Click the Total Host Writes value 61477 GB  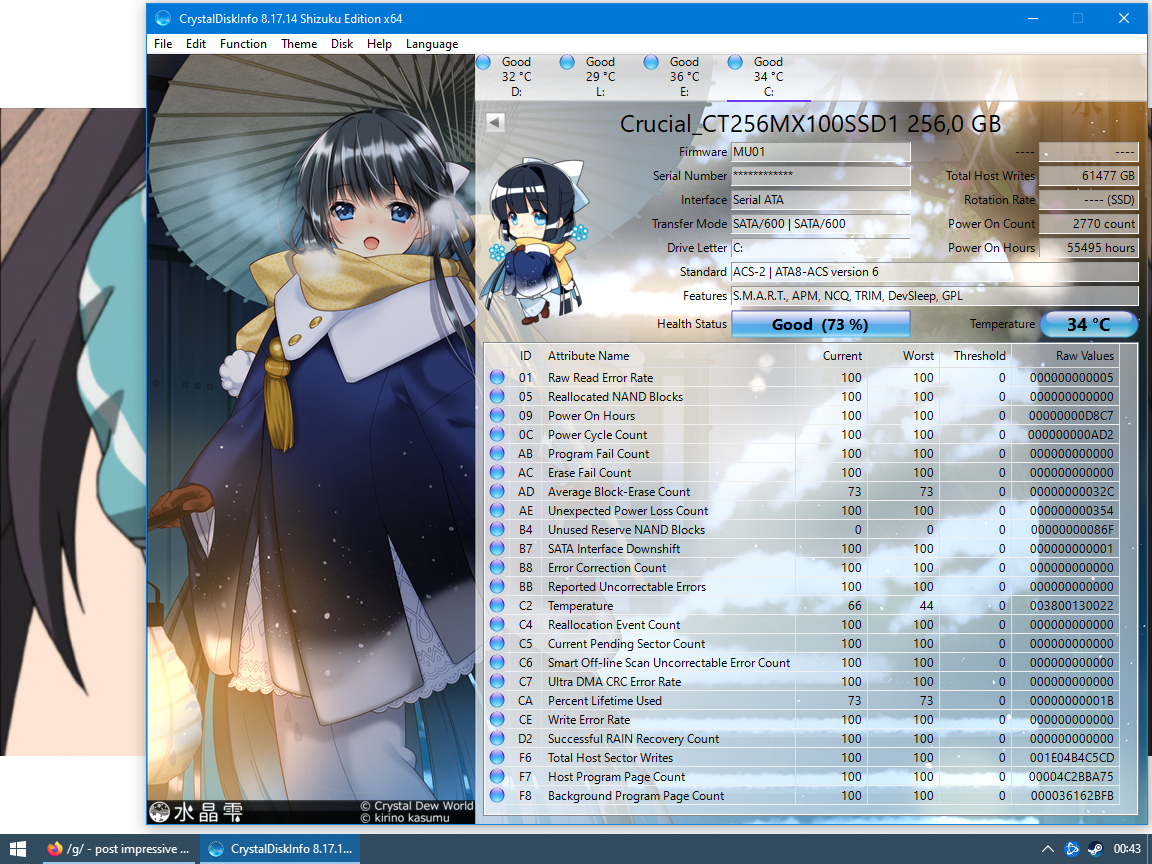click(x=1089, y=176)
